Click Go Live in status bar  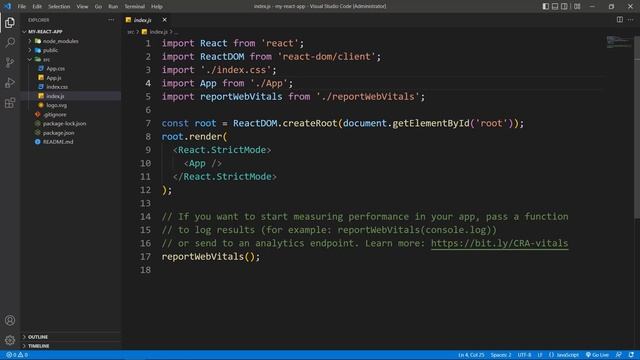(598, 355)
